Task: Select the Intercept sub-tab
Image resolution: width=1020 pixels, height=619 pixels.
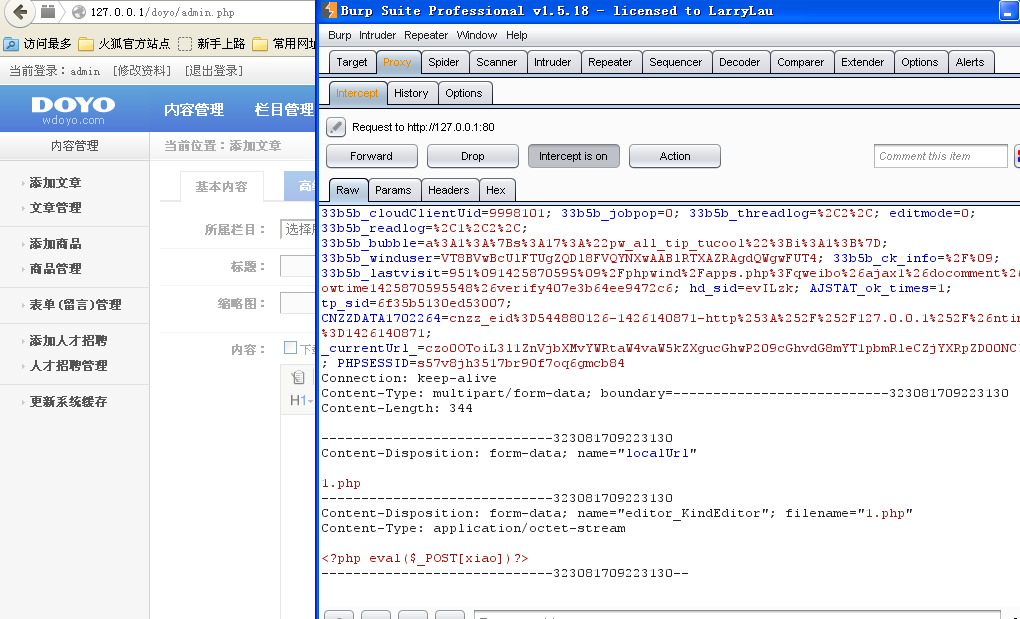Action: (x=356, y=93)
